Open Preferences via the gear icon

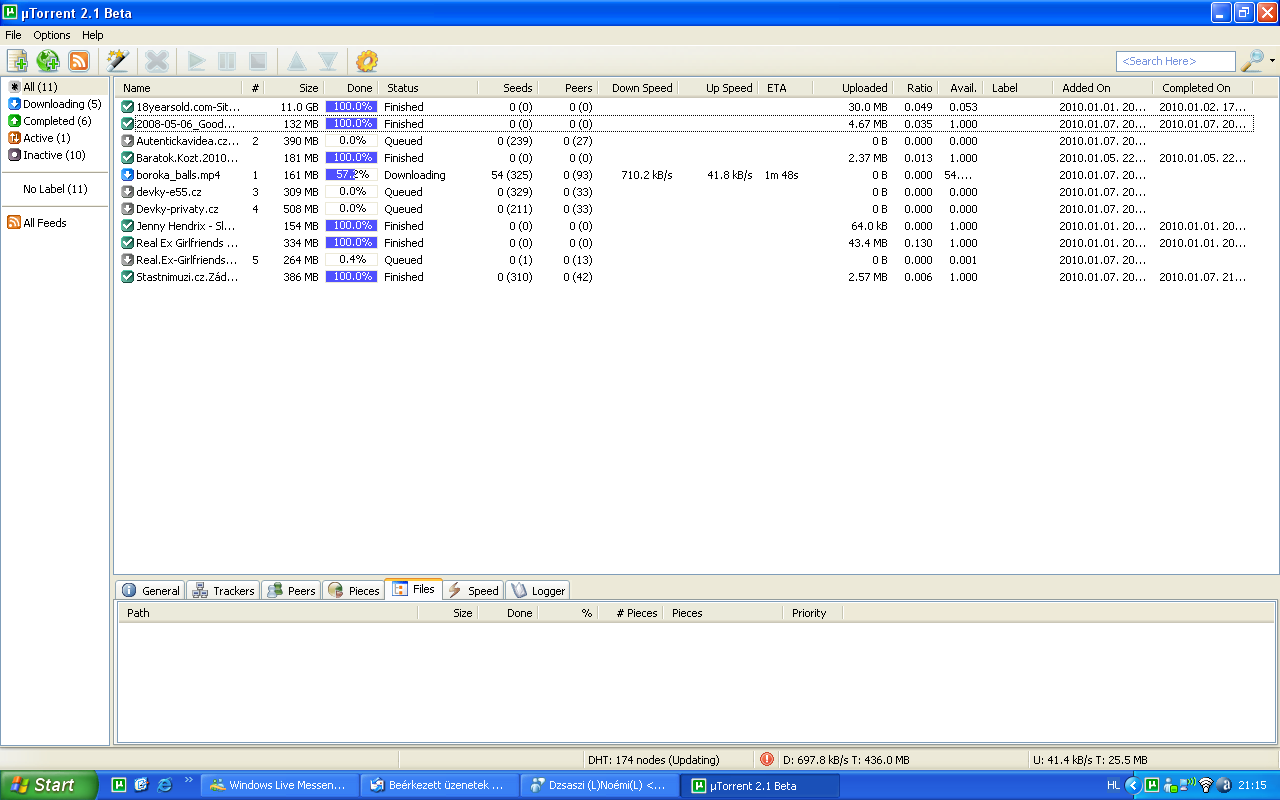[x=367, y=61]
